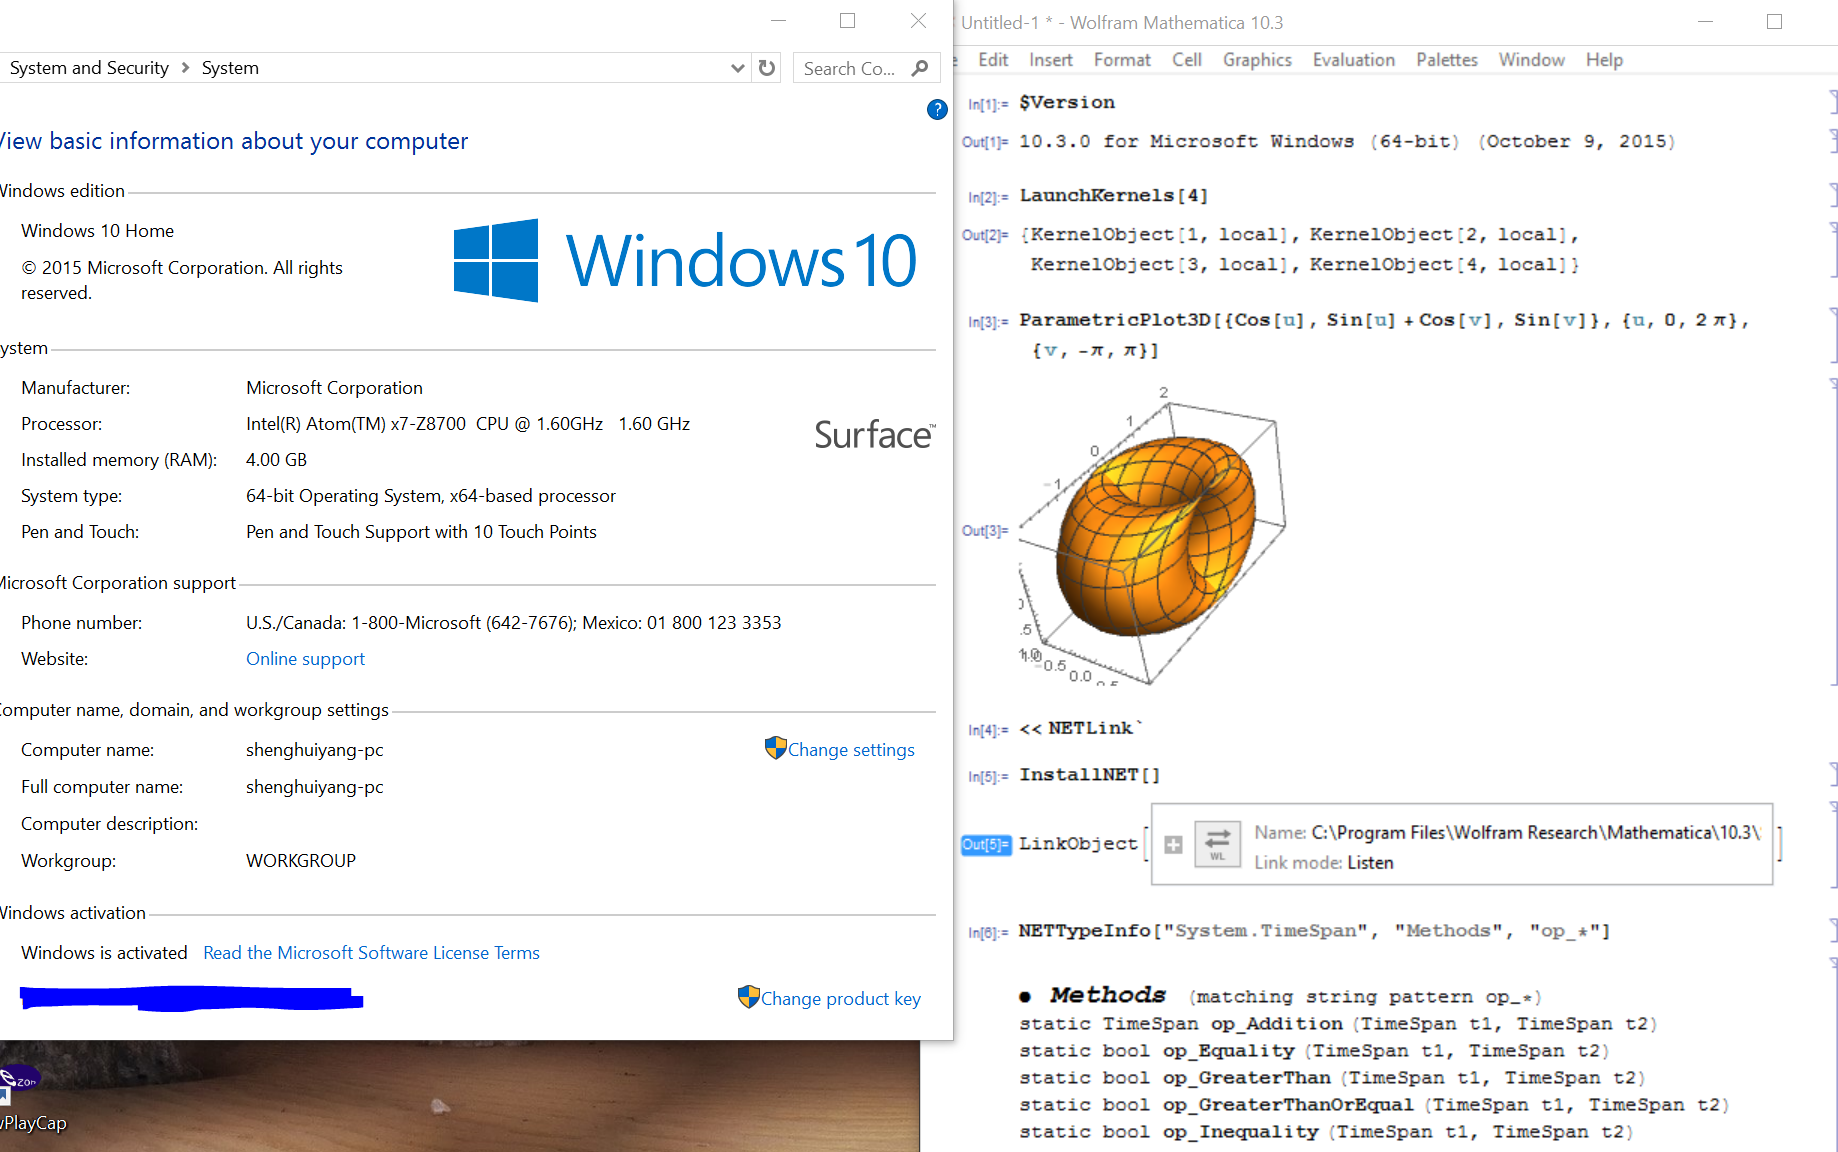Click the search magnifier icon in Control Panel
This screenshot has height=1152, width=1838.
920,68
